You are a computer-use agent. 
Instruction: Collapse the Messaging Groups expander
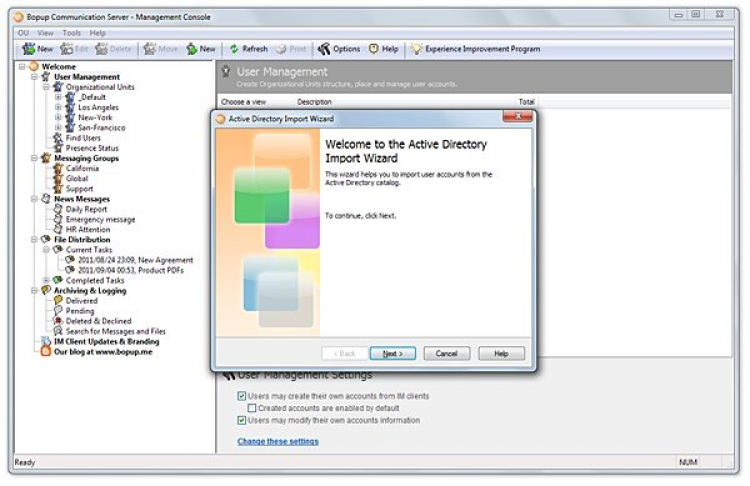coord(34,158)
